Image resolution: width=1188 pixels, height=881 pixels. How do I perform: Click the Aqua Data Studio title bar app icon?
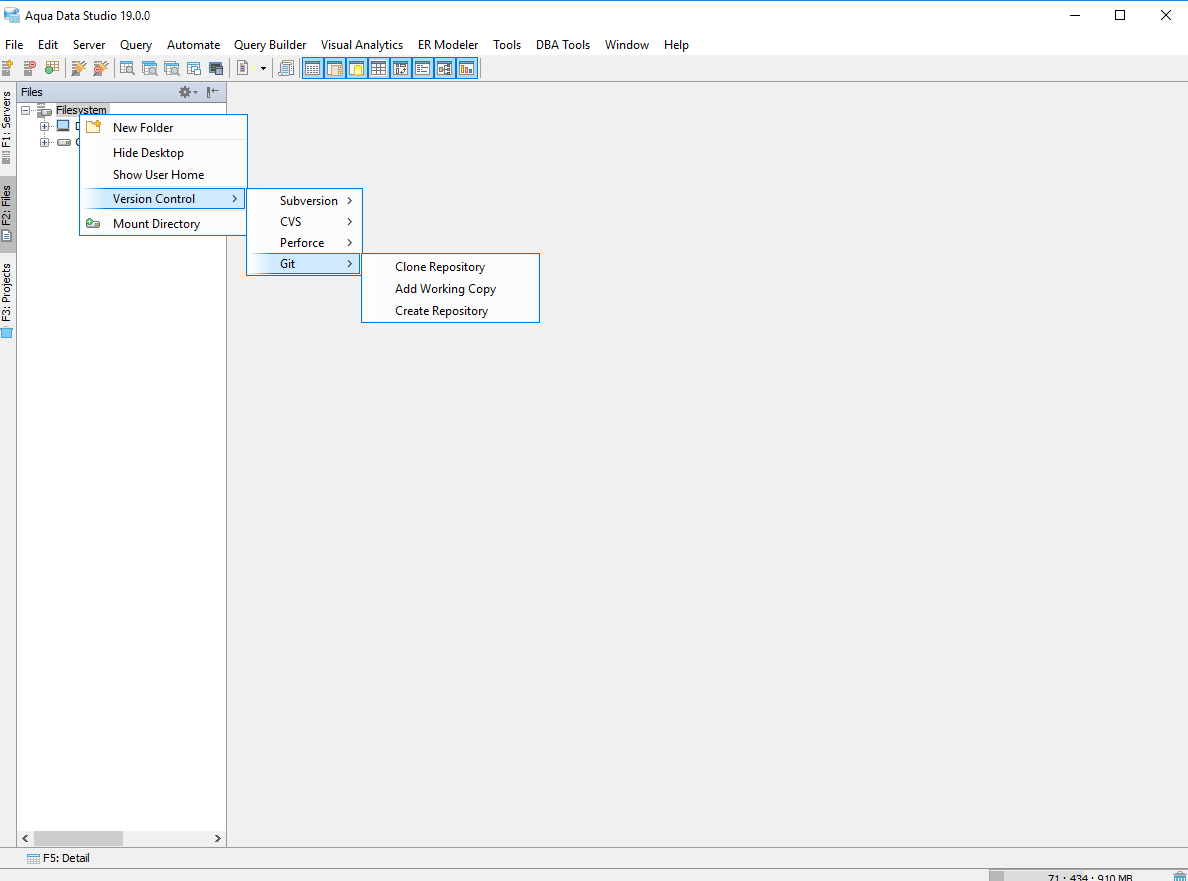pyautogui.click(x=11, y=15)
